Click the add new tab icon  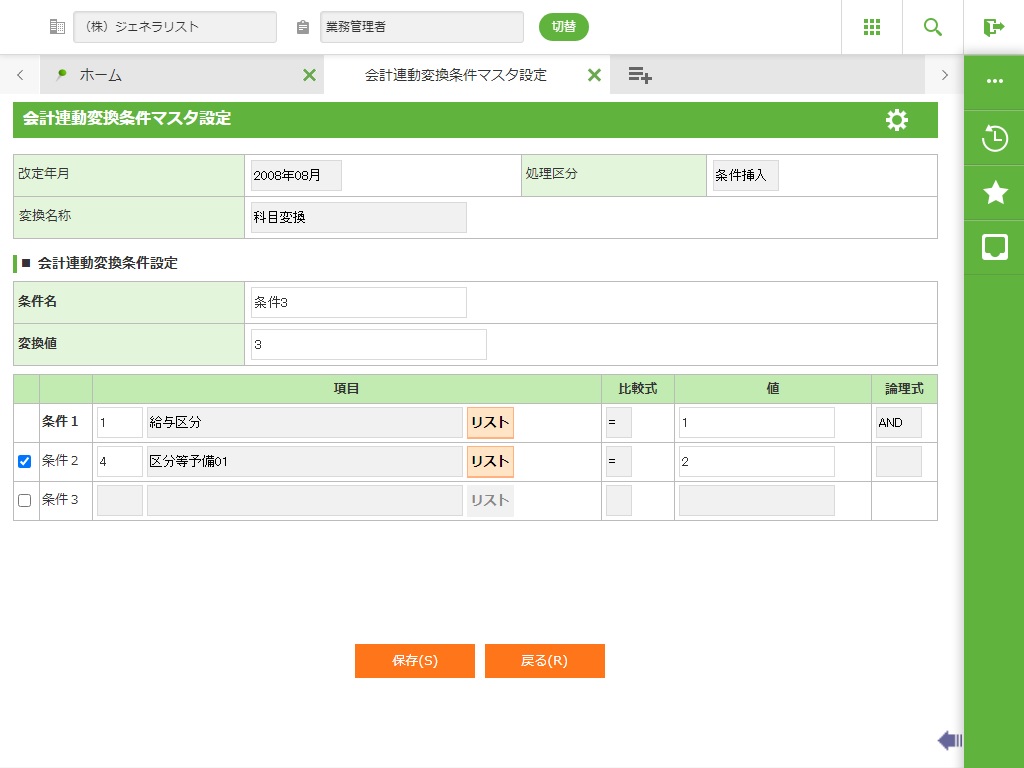point(640,75)
